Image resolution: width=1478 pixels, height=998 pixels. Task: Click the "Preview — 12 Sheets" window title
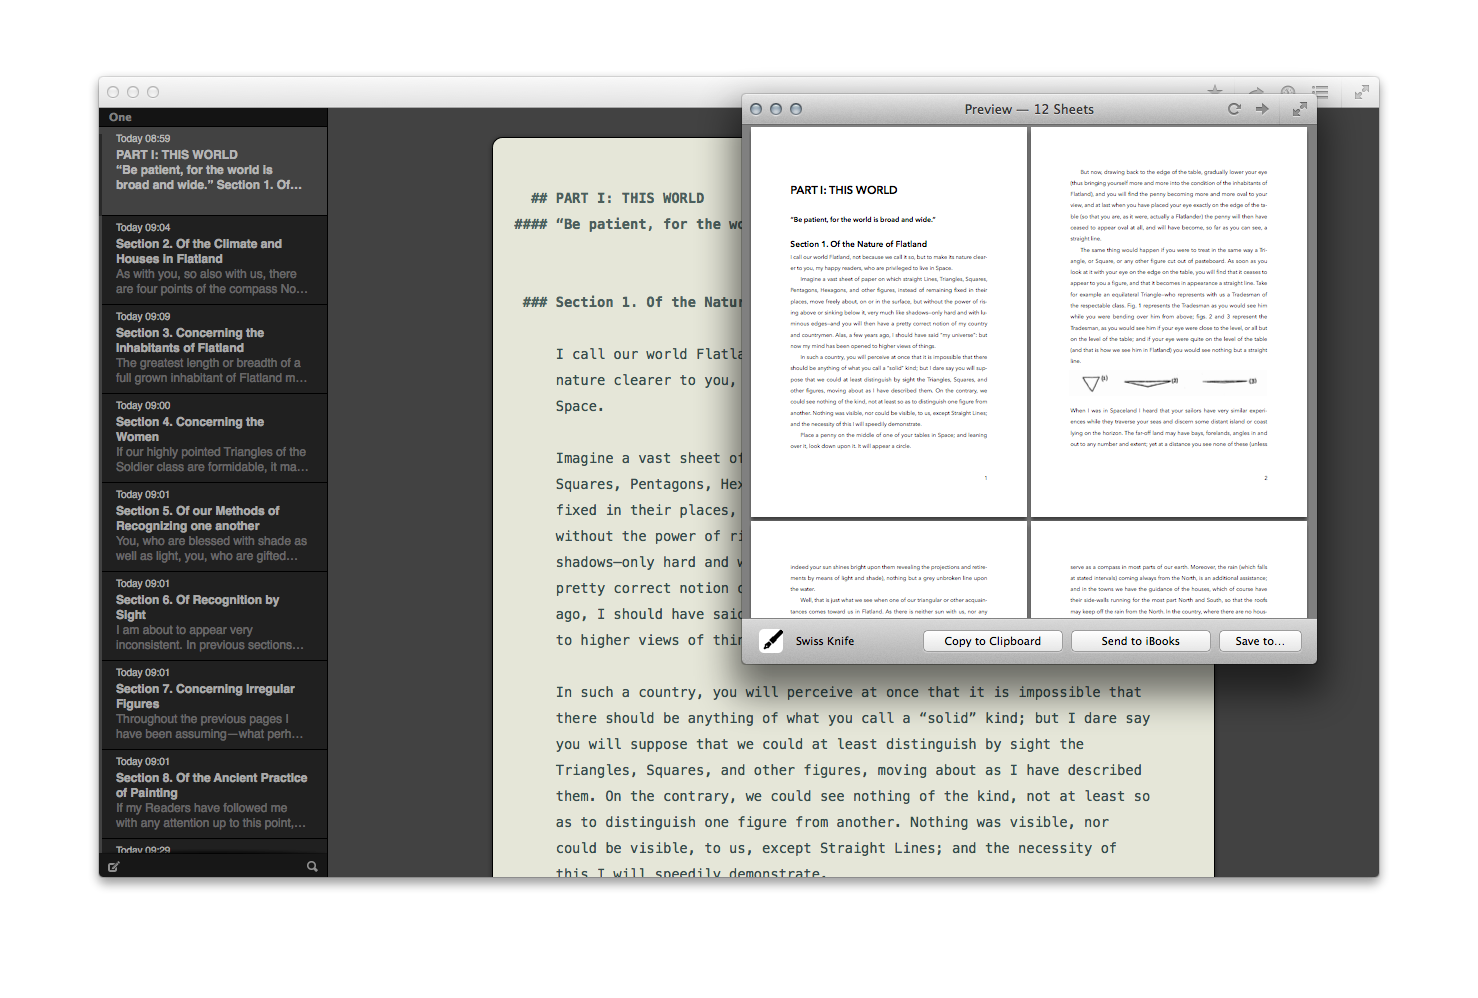click(x=1029, y=109)
